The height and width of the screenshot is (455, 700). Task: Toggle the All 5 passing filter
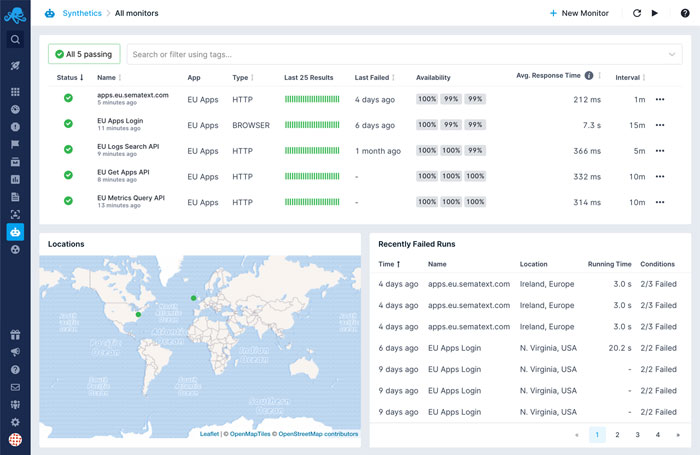tap(85, 54)
